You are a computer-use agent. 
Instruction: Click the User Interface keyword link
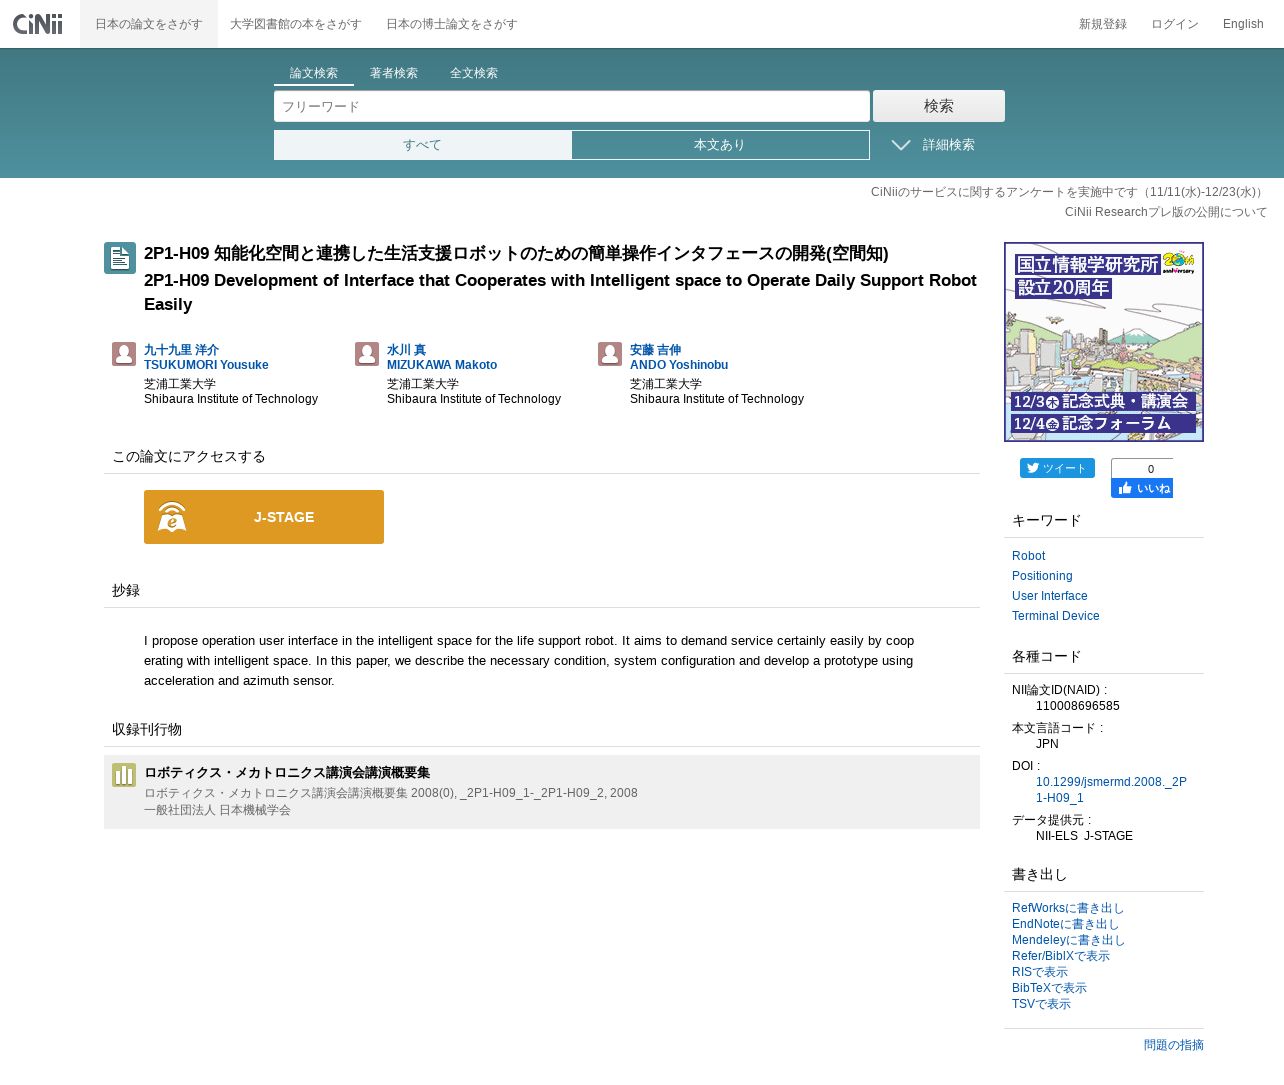point(1049,596)
